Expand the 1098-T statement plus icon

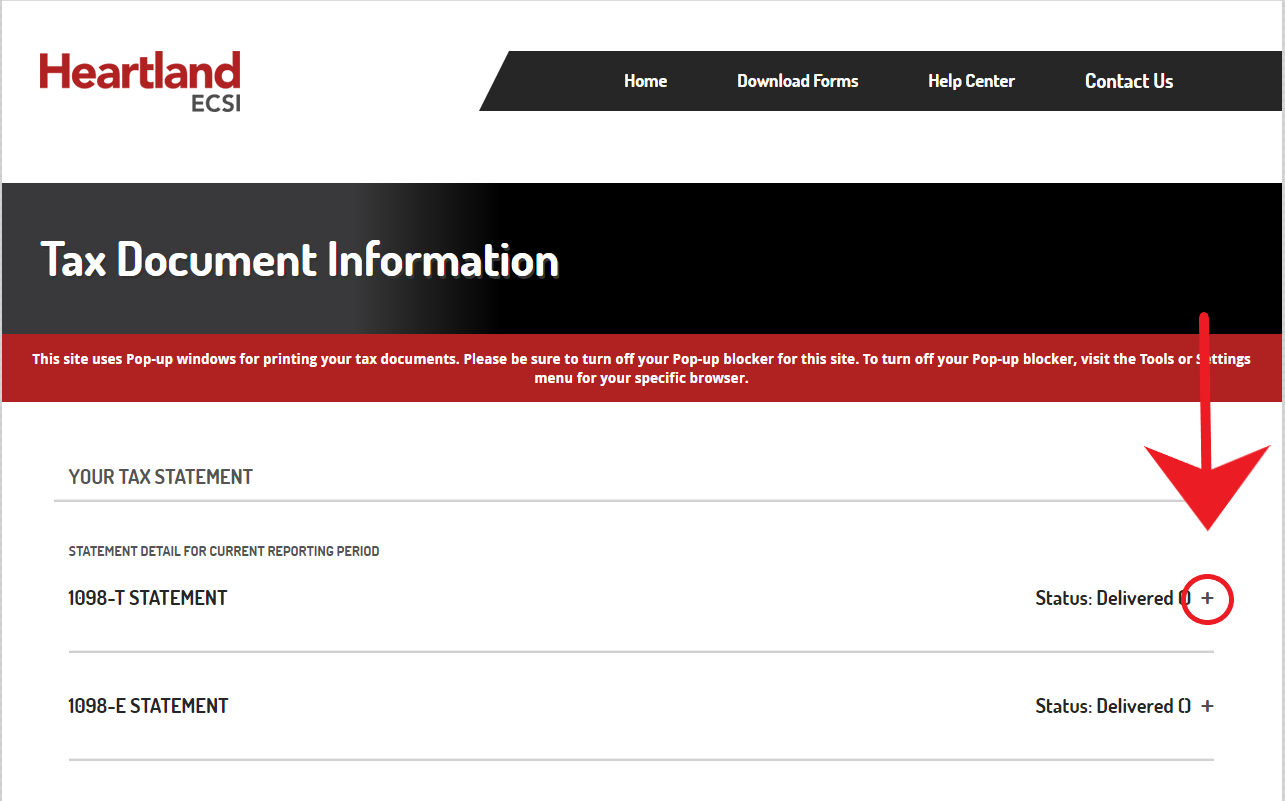1207,598
